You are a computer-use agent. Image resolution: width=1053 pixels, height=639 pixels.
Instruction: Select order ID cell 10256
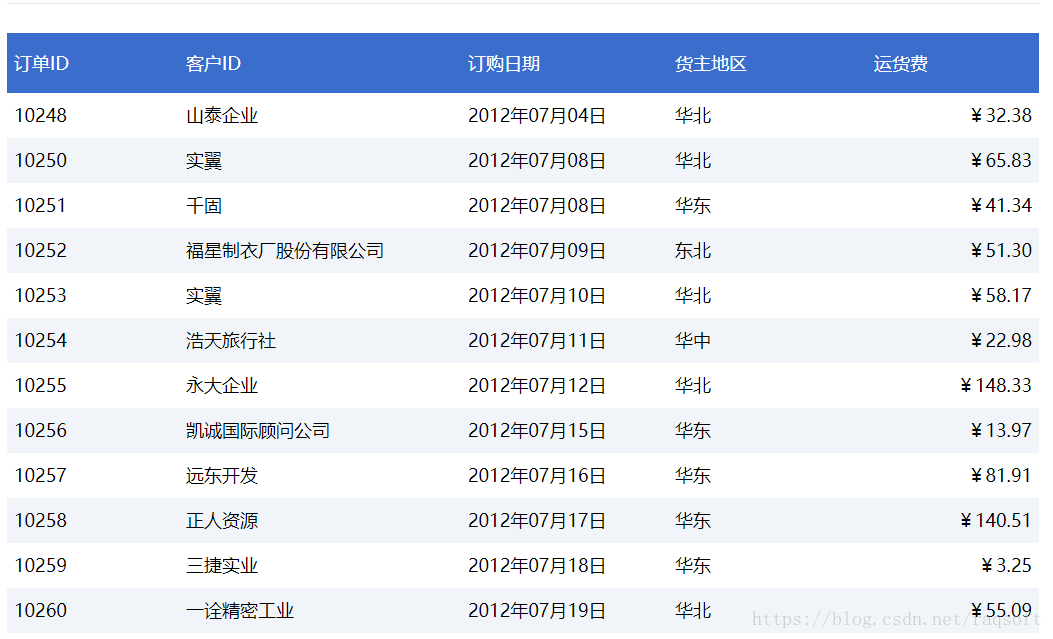coord(41,430)
